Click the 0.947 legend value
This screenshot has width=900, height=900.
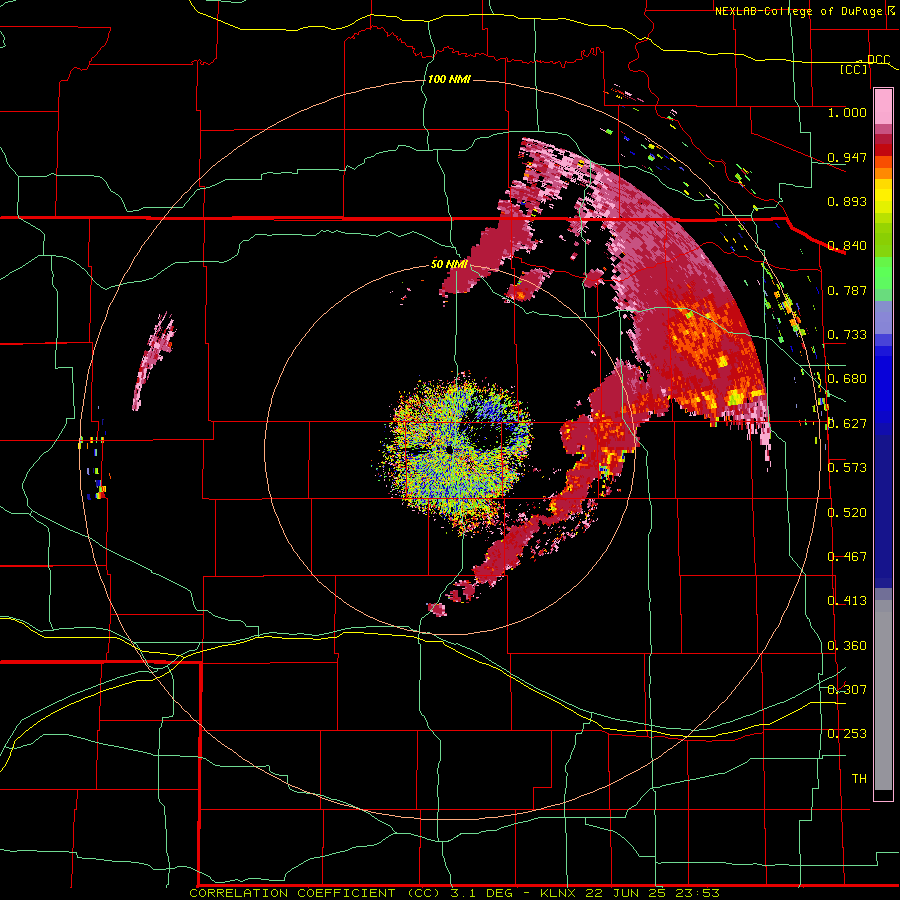click(847, 157)
